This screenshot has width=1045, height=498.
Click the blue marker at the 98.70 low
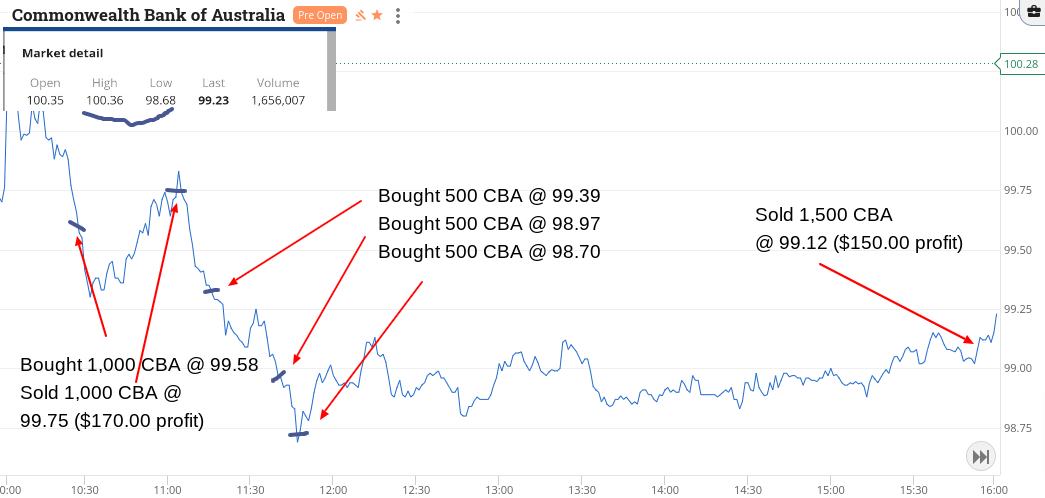click(x=298, y=435)
